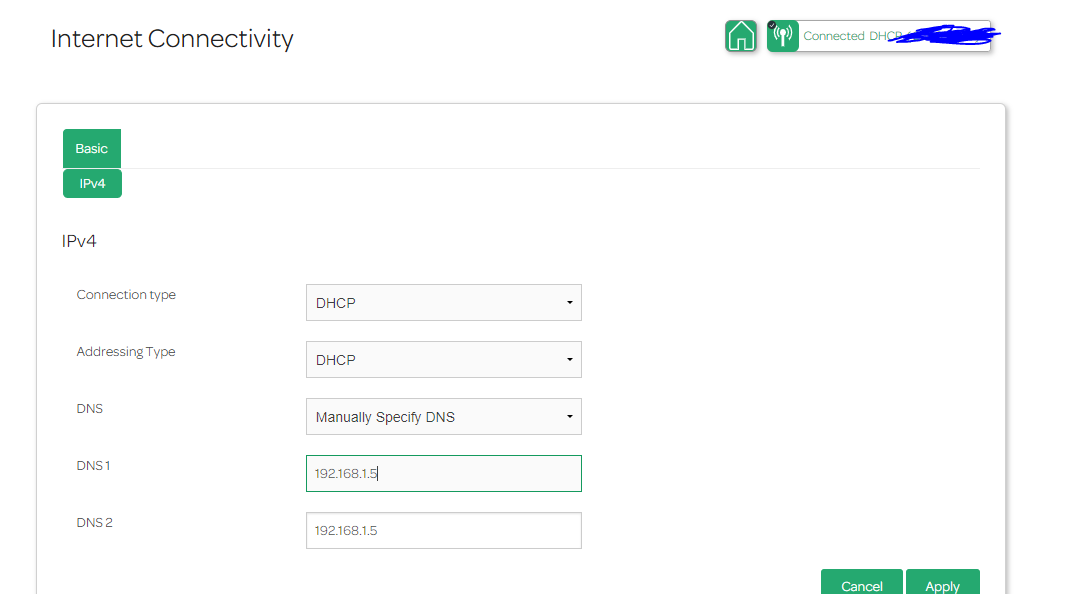
Task: Click the IPv4 section heading
Action: pos(79,241)
